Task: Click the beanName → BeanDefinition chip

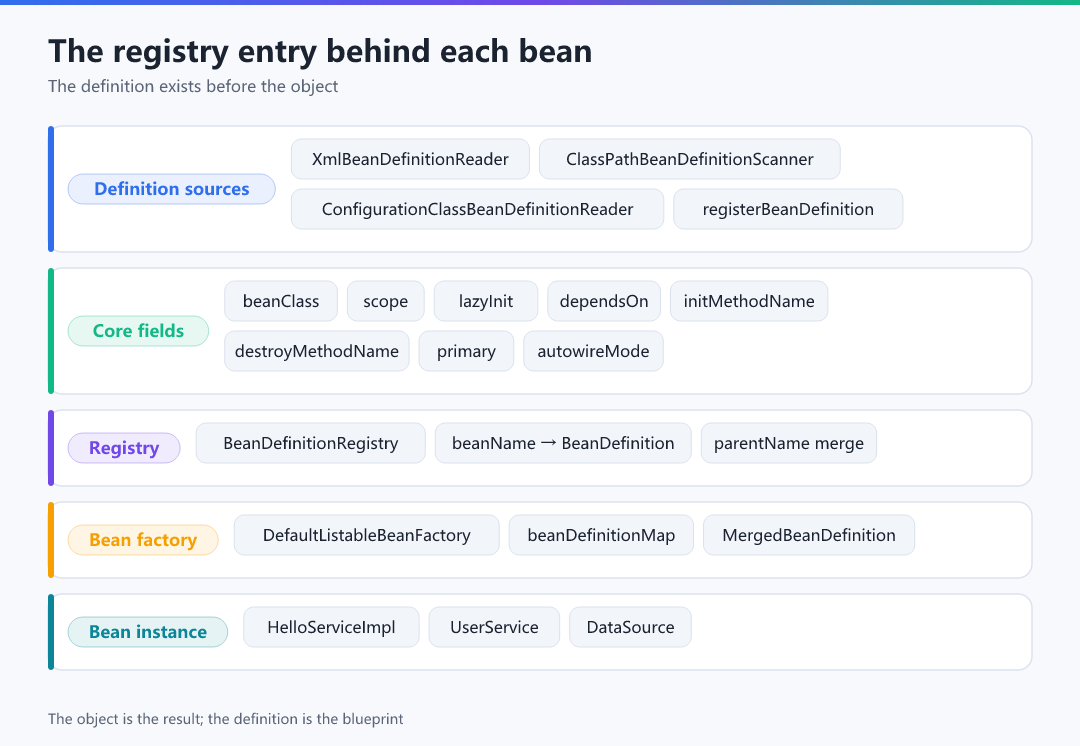Action: (563, 443)
